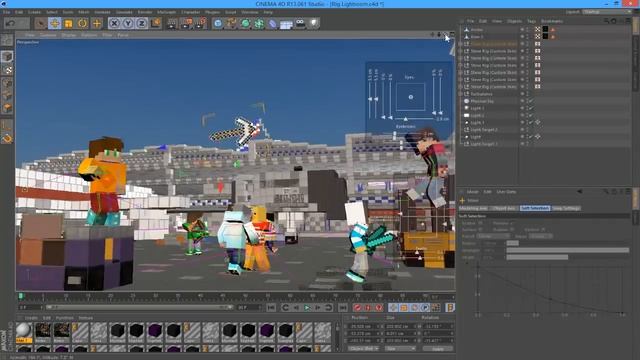Go to start of animation
The width and height of the screenshot is (640, 360).
click(x=271, y=308)
